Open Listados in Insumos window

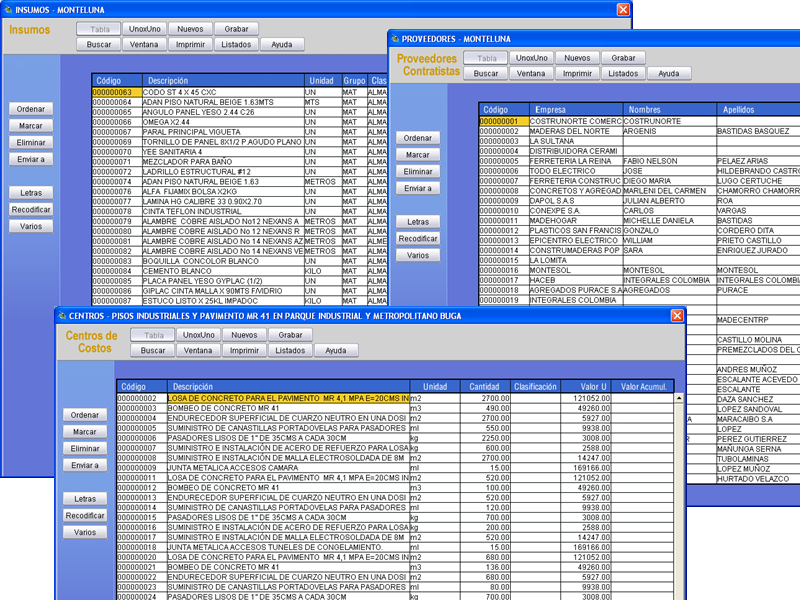tap(236, 44)
